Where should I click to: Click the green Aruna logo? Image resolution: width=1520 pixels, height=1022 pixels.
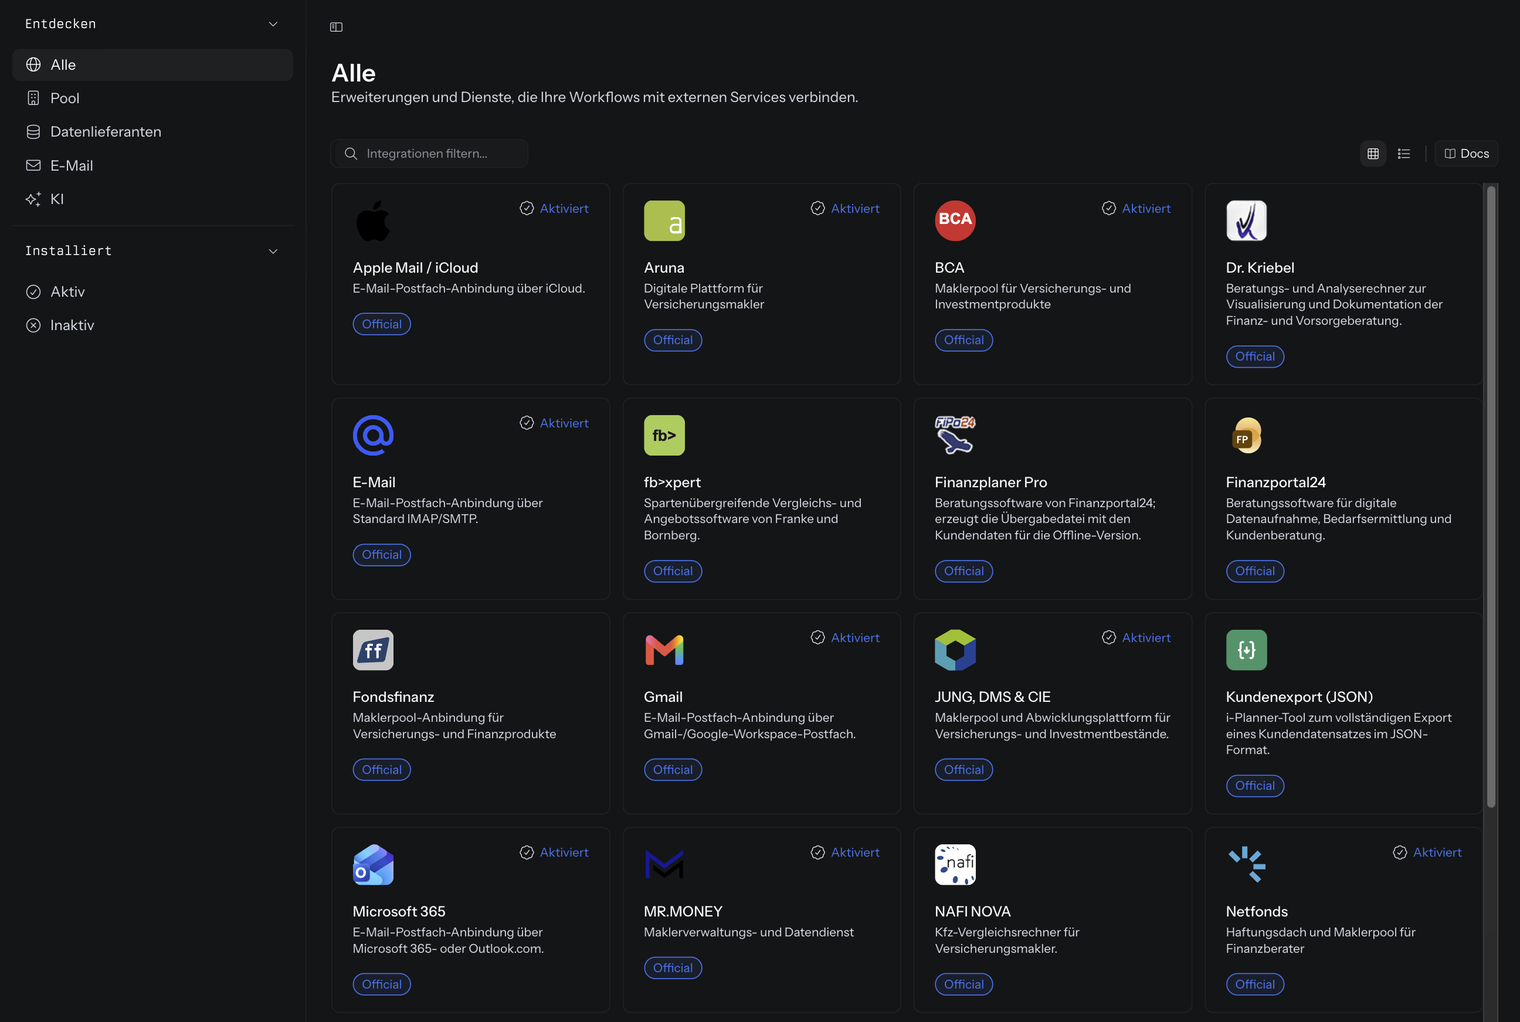[x=664, y=221]
